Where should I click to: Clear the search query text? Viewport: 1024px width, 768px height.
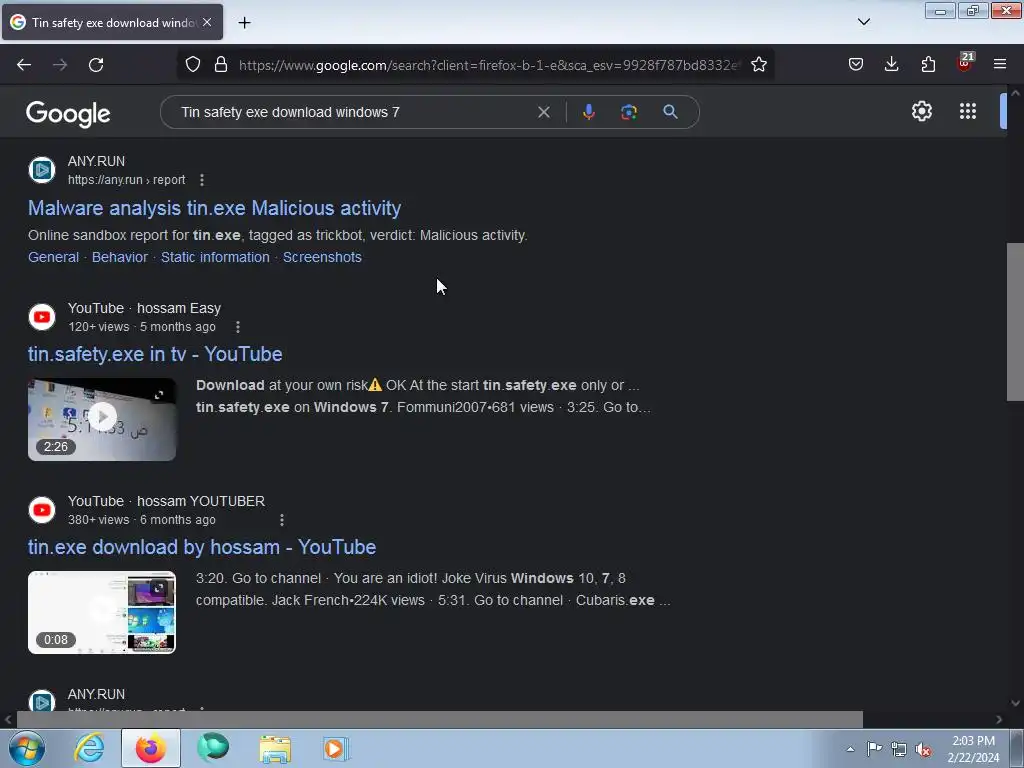543,112
